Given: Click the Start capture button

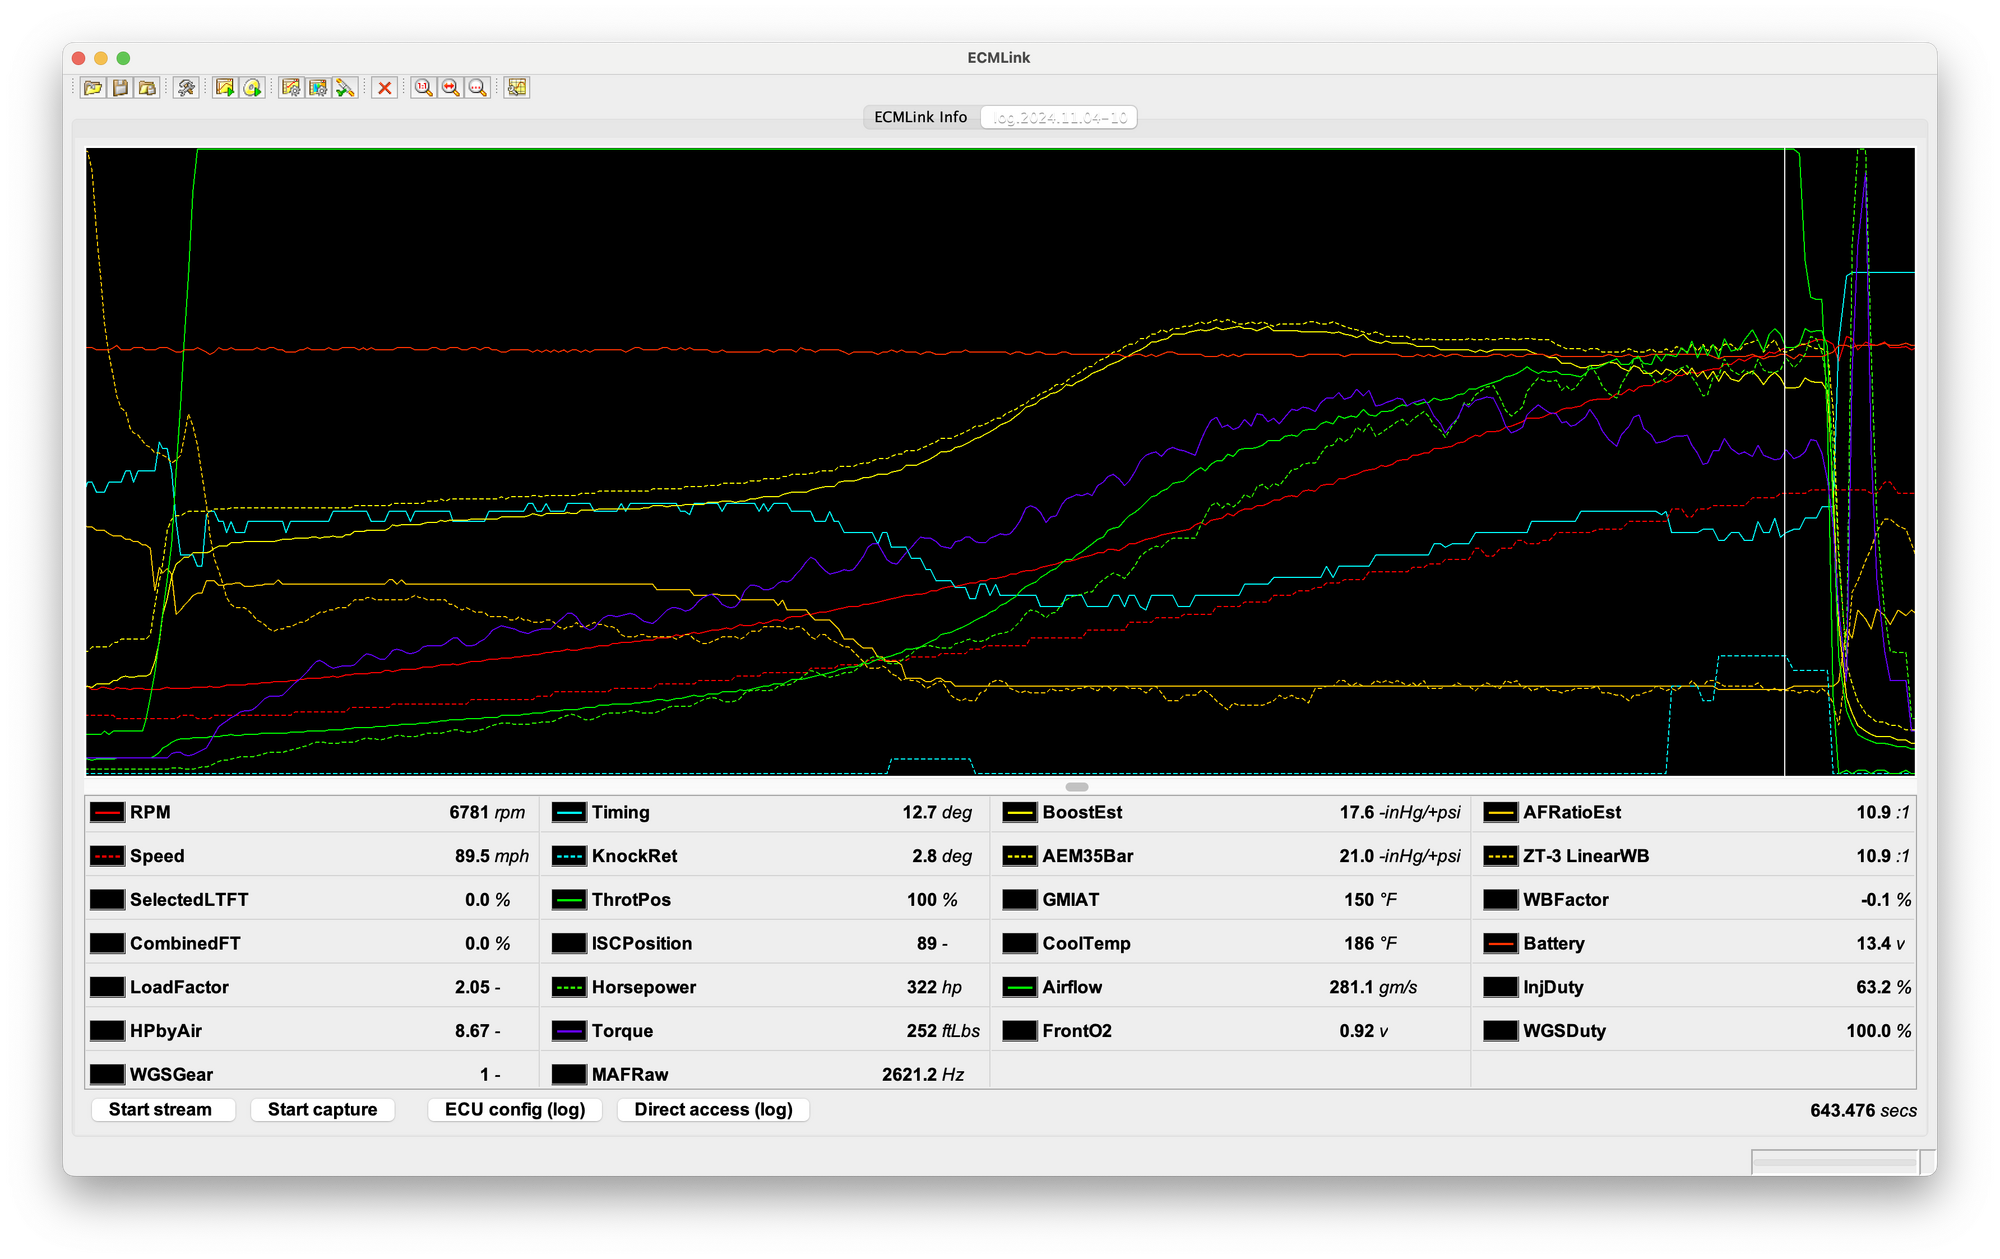Looking at the screenshot, I should pyautogui.click(x=322, y=1109).
